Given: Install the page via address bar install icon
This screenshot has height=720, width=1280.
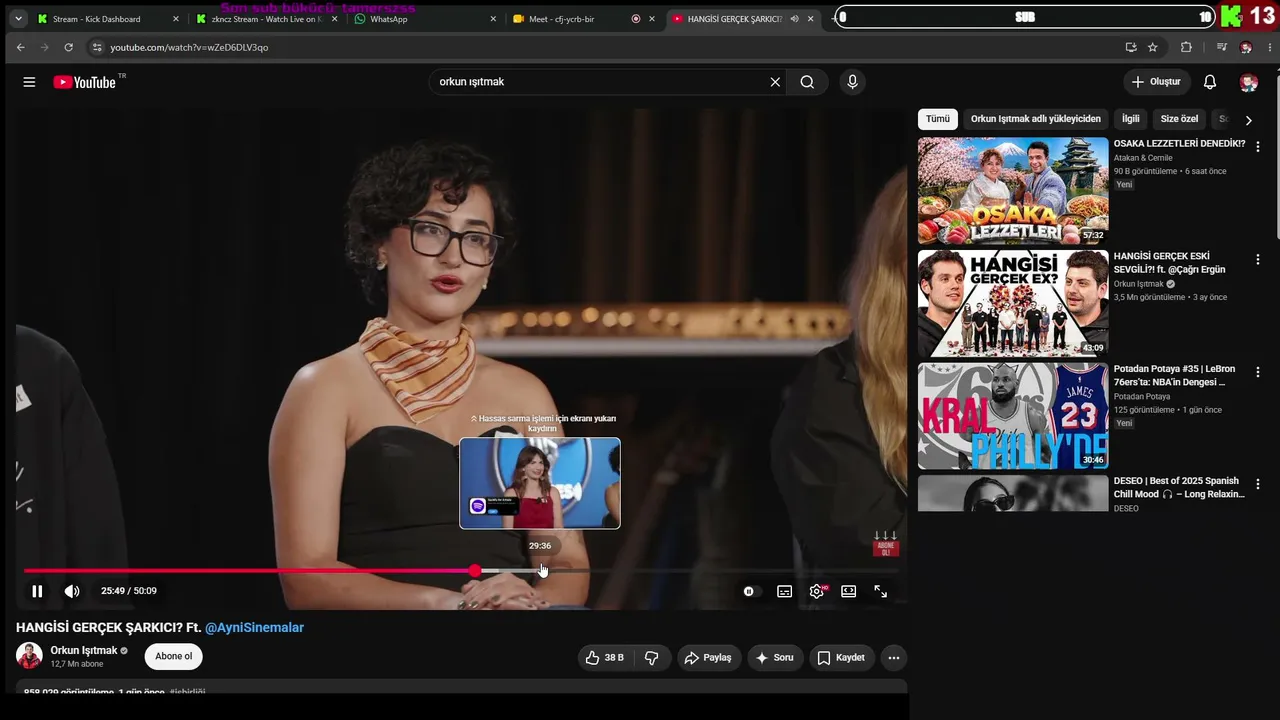Looking at the screenshot, I should click(x=1131, y=47).
